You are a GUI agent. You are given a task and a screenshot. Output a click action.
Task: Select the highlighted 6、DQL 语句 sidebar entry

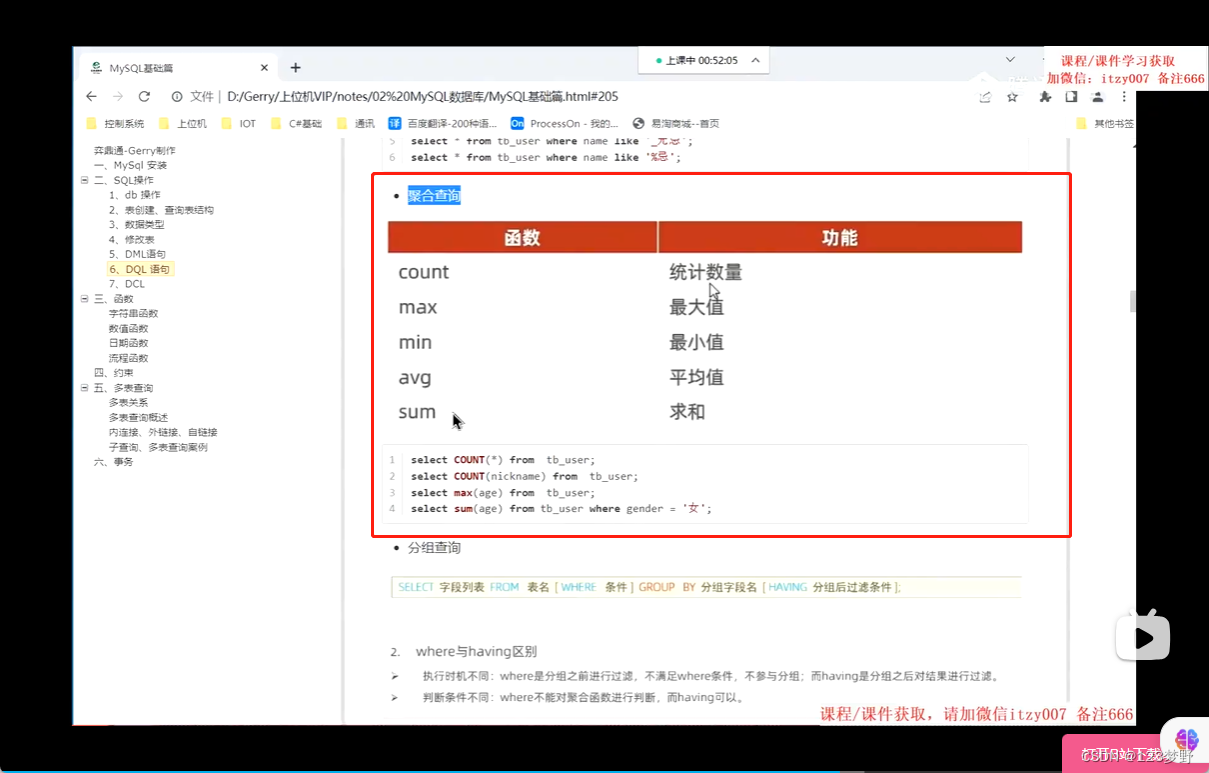pos(141,269)
